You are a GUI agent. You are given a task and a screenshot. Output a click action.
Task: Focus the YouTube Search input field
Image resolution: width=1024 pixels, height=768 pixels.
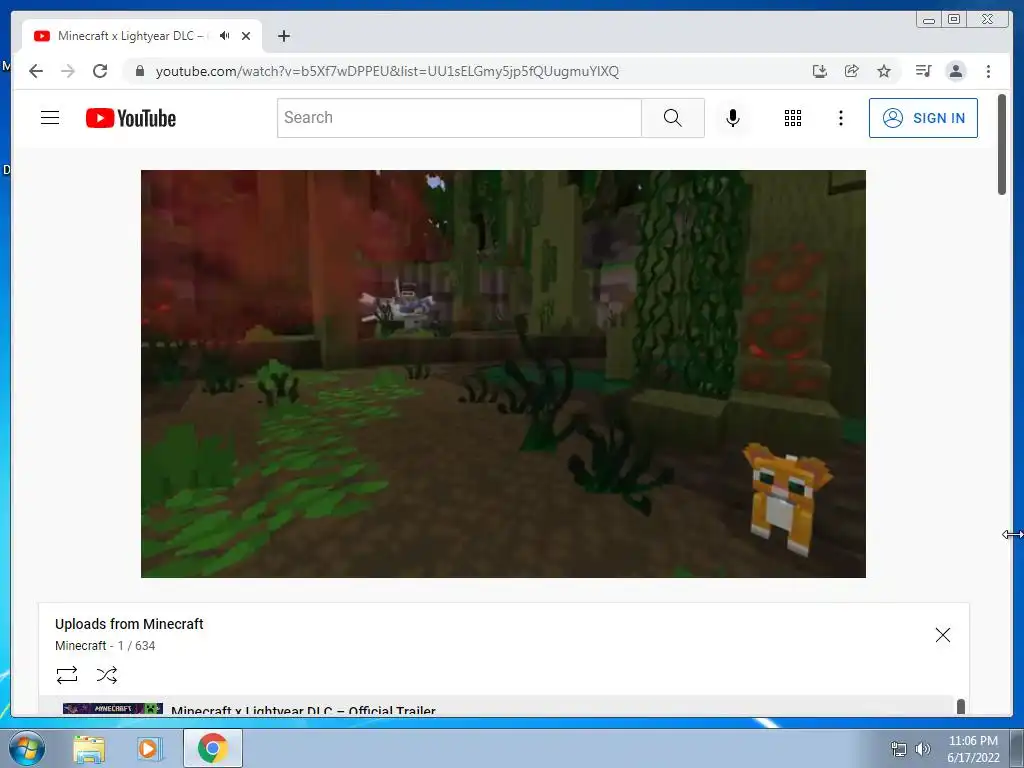[x=459, y=118]
